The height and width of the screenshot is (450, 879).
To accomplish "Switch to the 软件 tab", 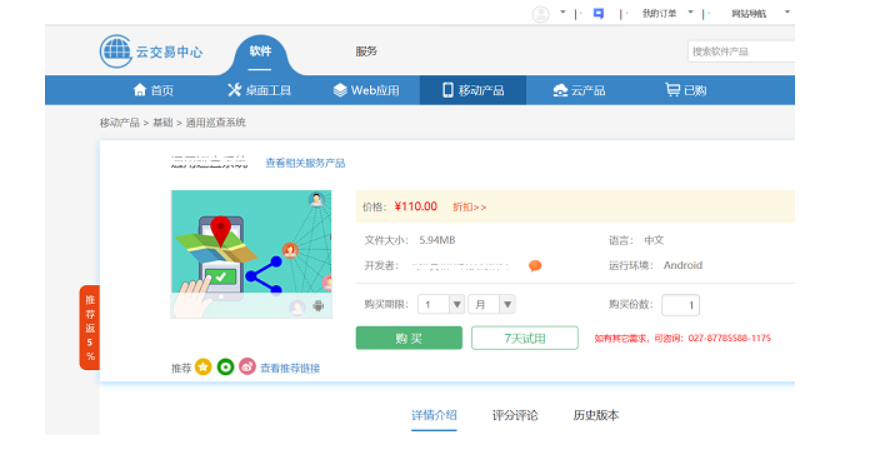I will pyautogui.click(x=260, y=51).
